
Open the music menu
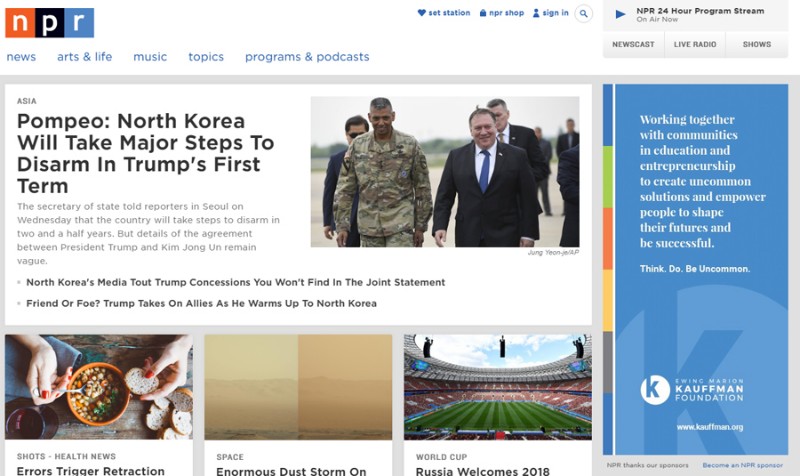(x=150, y=57)
